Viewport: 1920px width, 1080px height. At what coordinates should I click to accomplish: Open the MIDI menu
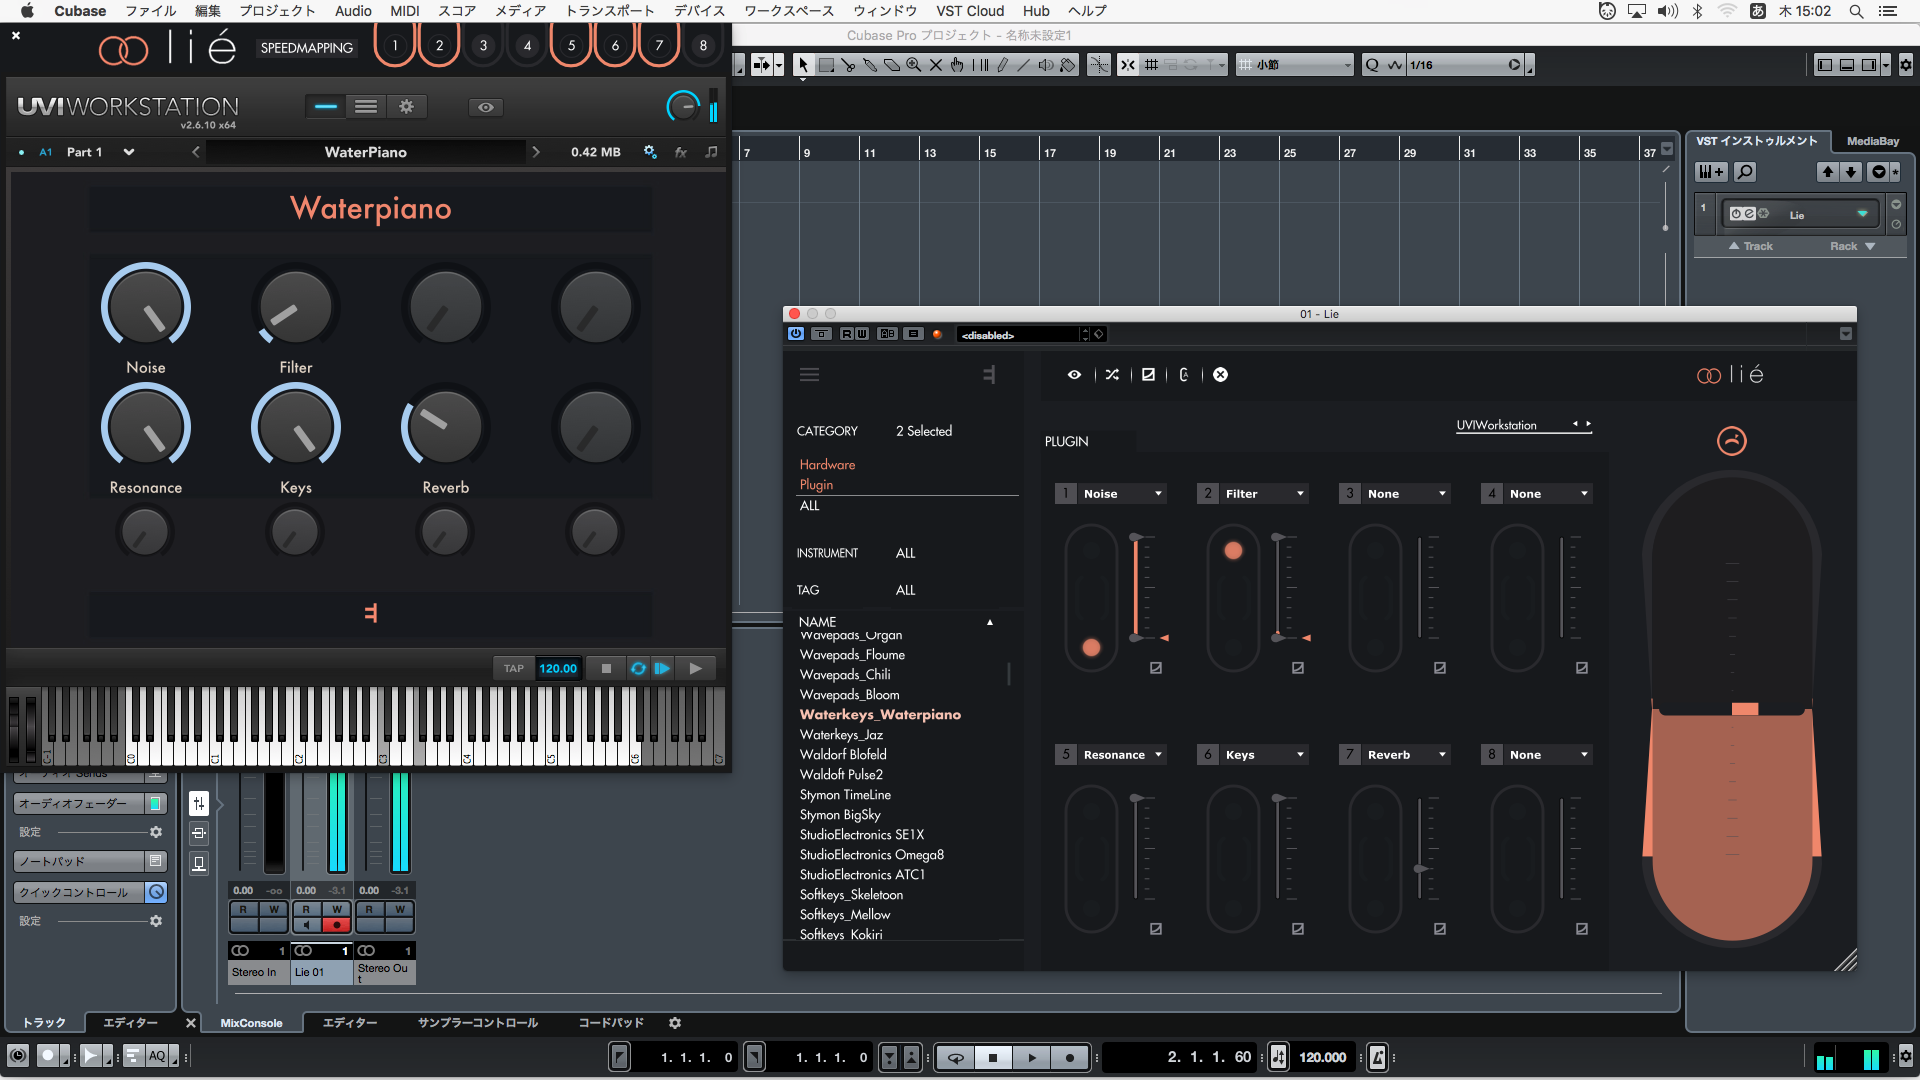[x=405, y=11]
